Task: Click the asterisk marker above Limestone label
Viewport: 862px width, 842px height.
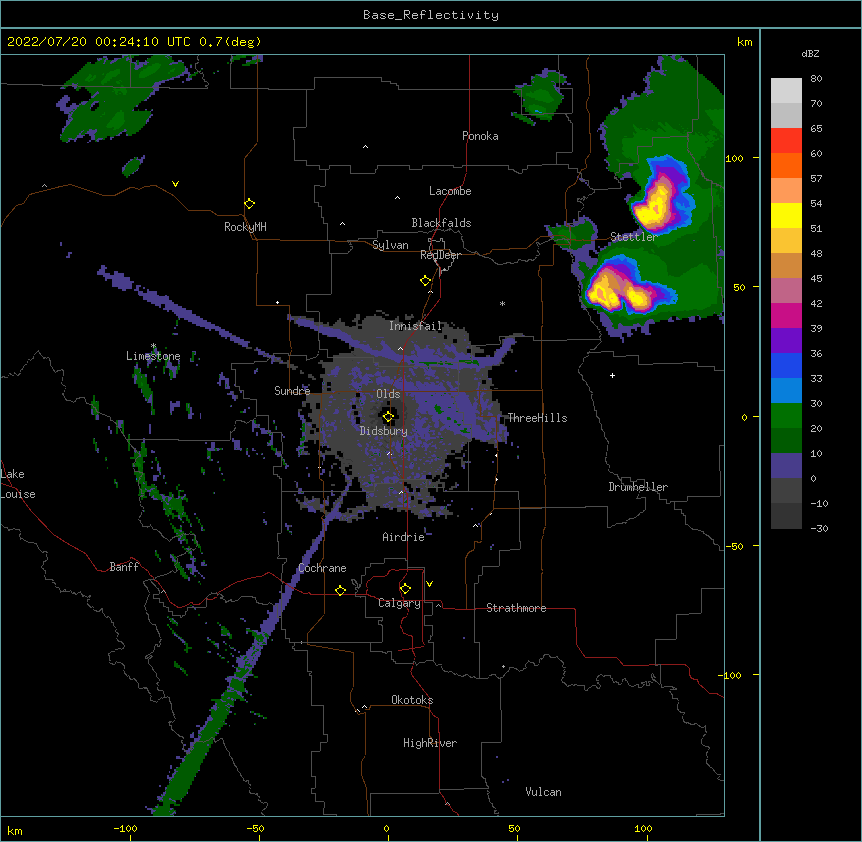Action: click(153, 346)
